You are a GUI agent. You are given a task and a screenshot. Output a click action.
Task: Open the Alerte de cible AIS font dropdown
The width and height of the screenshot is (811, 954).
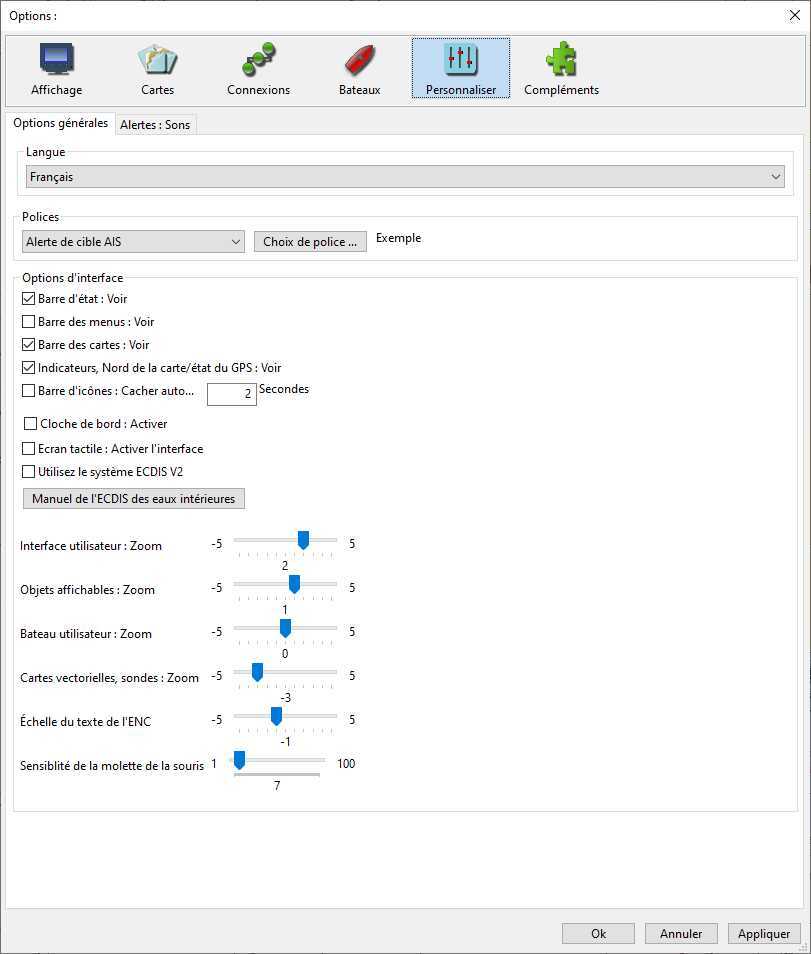(x=133, y=242)
